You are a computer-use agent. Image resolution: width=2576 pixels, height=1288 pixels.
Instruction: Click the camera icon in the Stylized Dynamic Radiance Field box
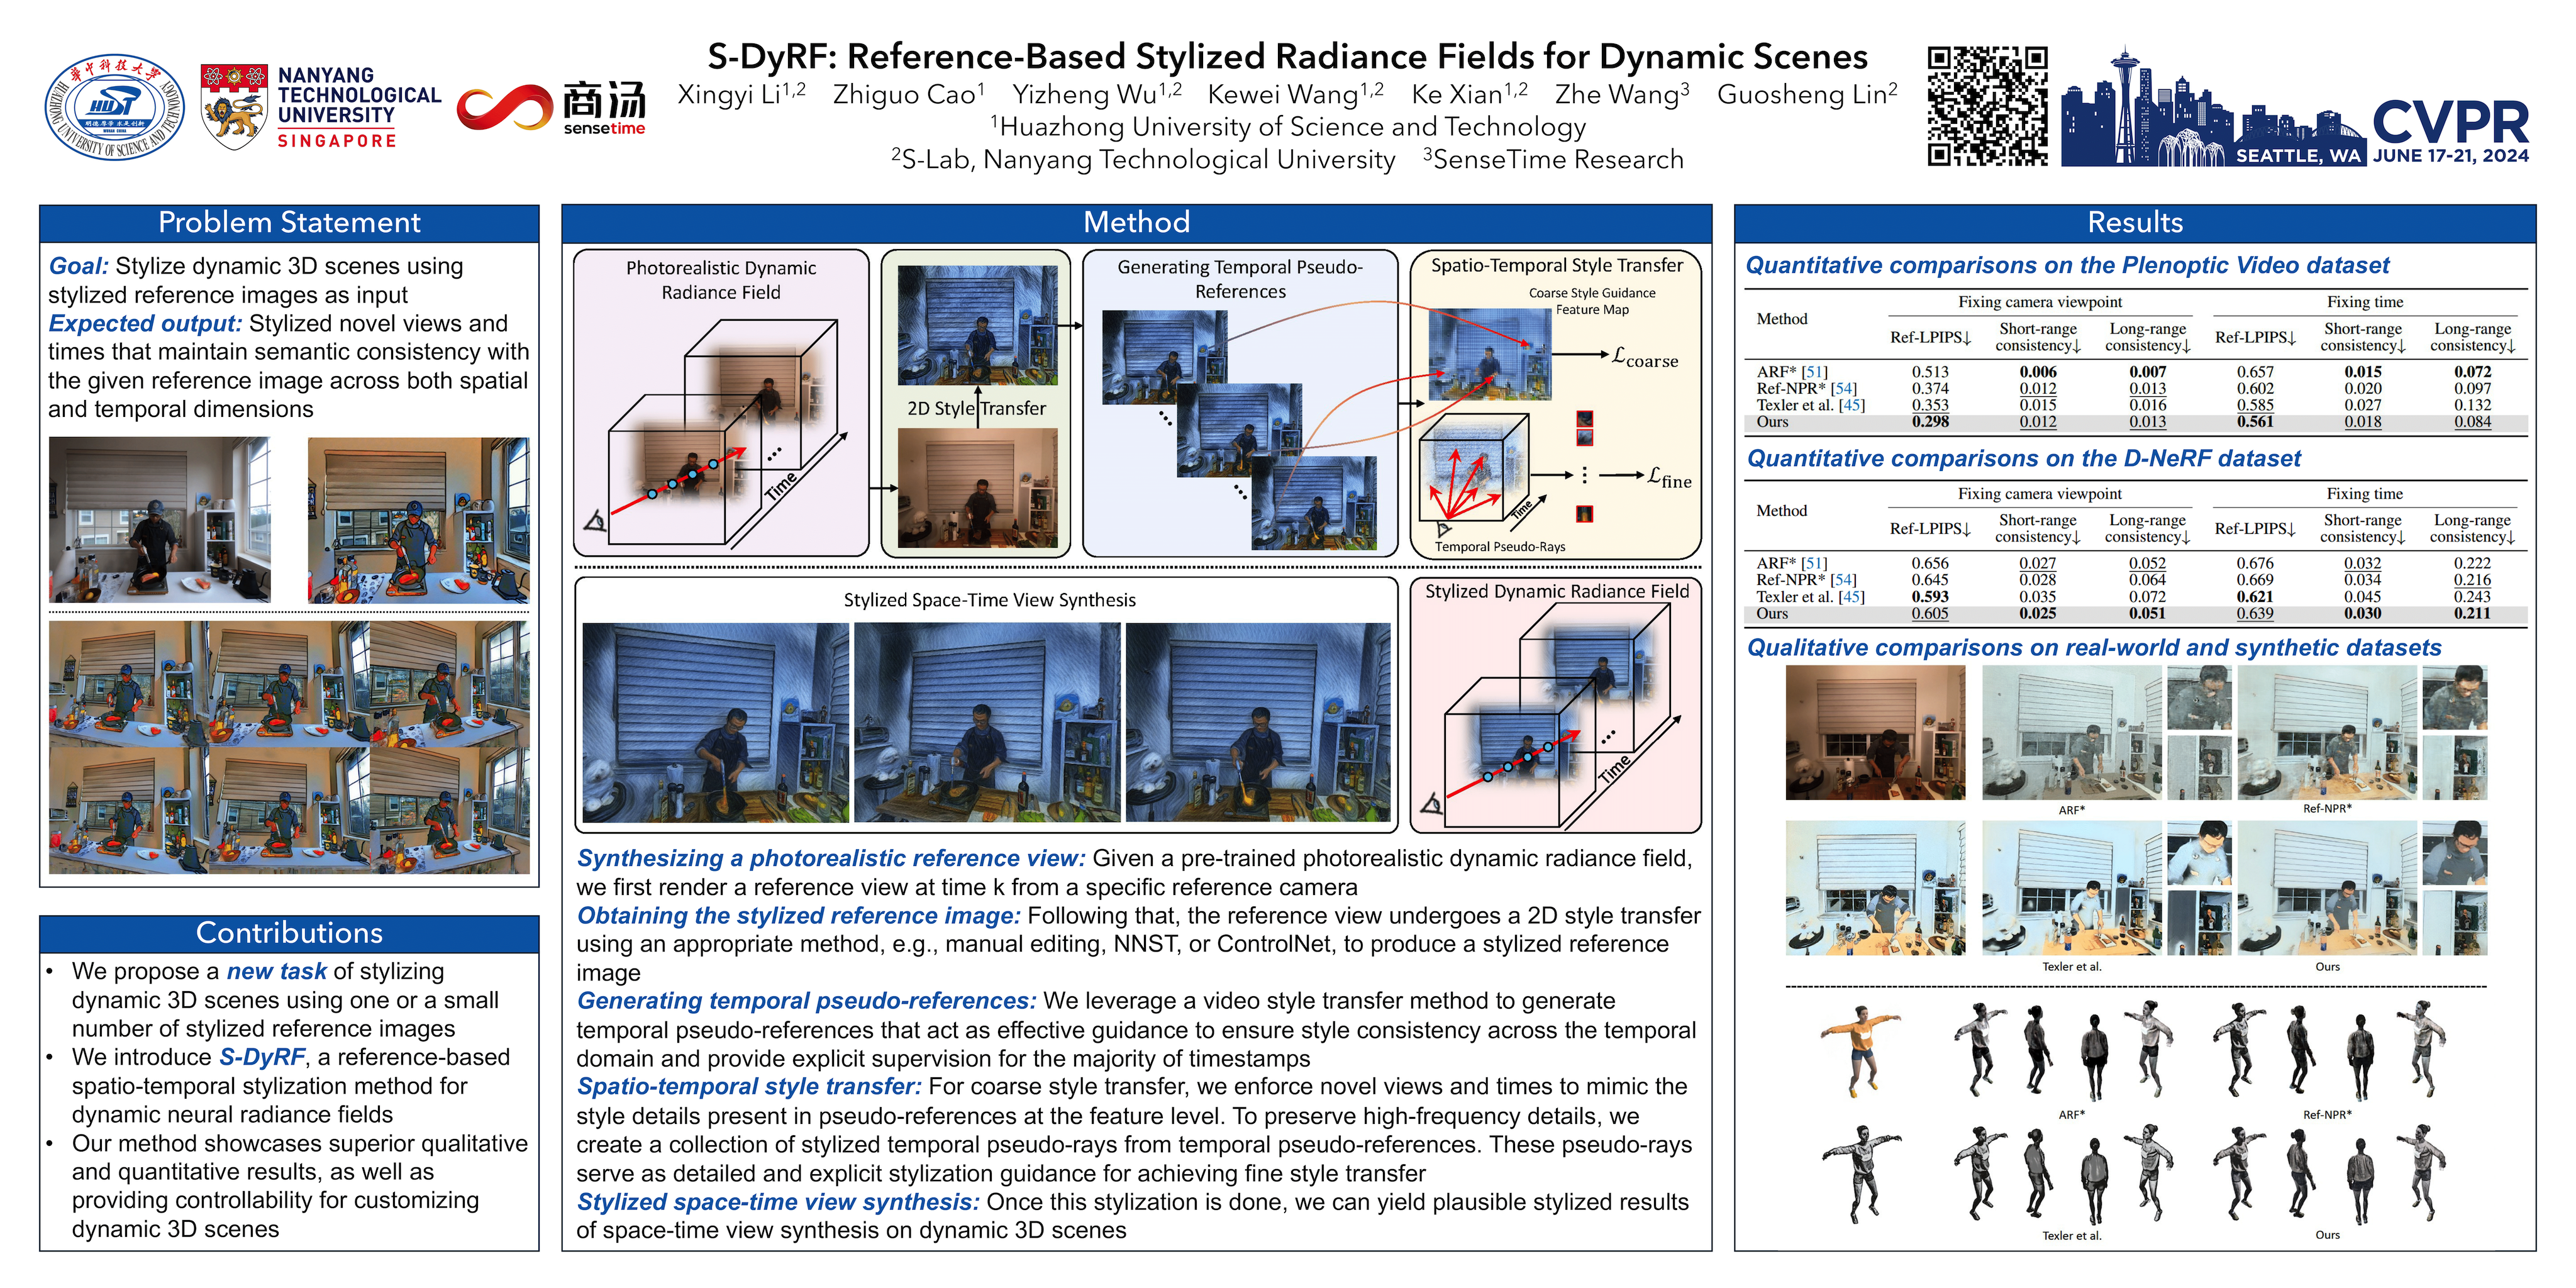click(1432, 803)
